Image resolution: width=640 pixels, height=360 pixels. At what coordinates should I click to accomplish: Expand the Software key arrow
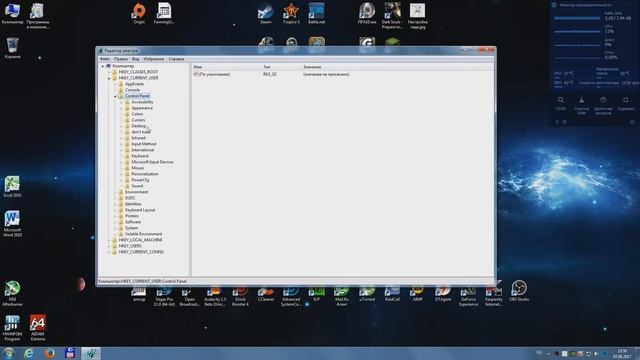coord(116,222)
